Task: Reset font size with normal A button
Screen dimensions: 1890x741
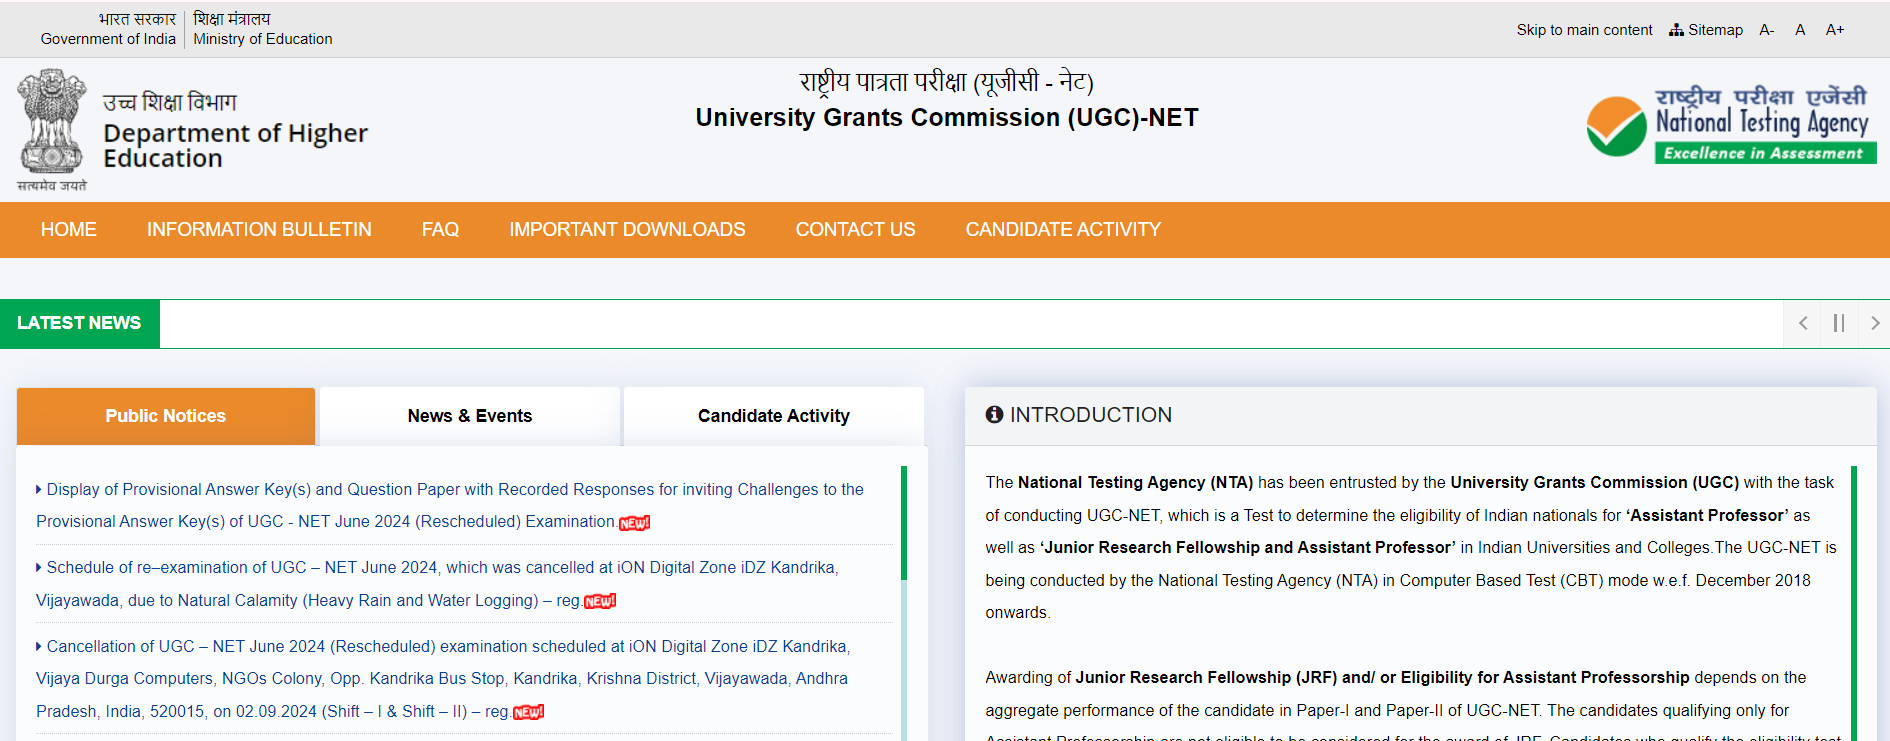Action: click(1800, 30)
